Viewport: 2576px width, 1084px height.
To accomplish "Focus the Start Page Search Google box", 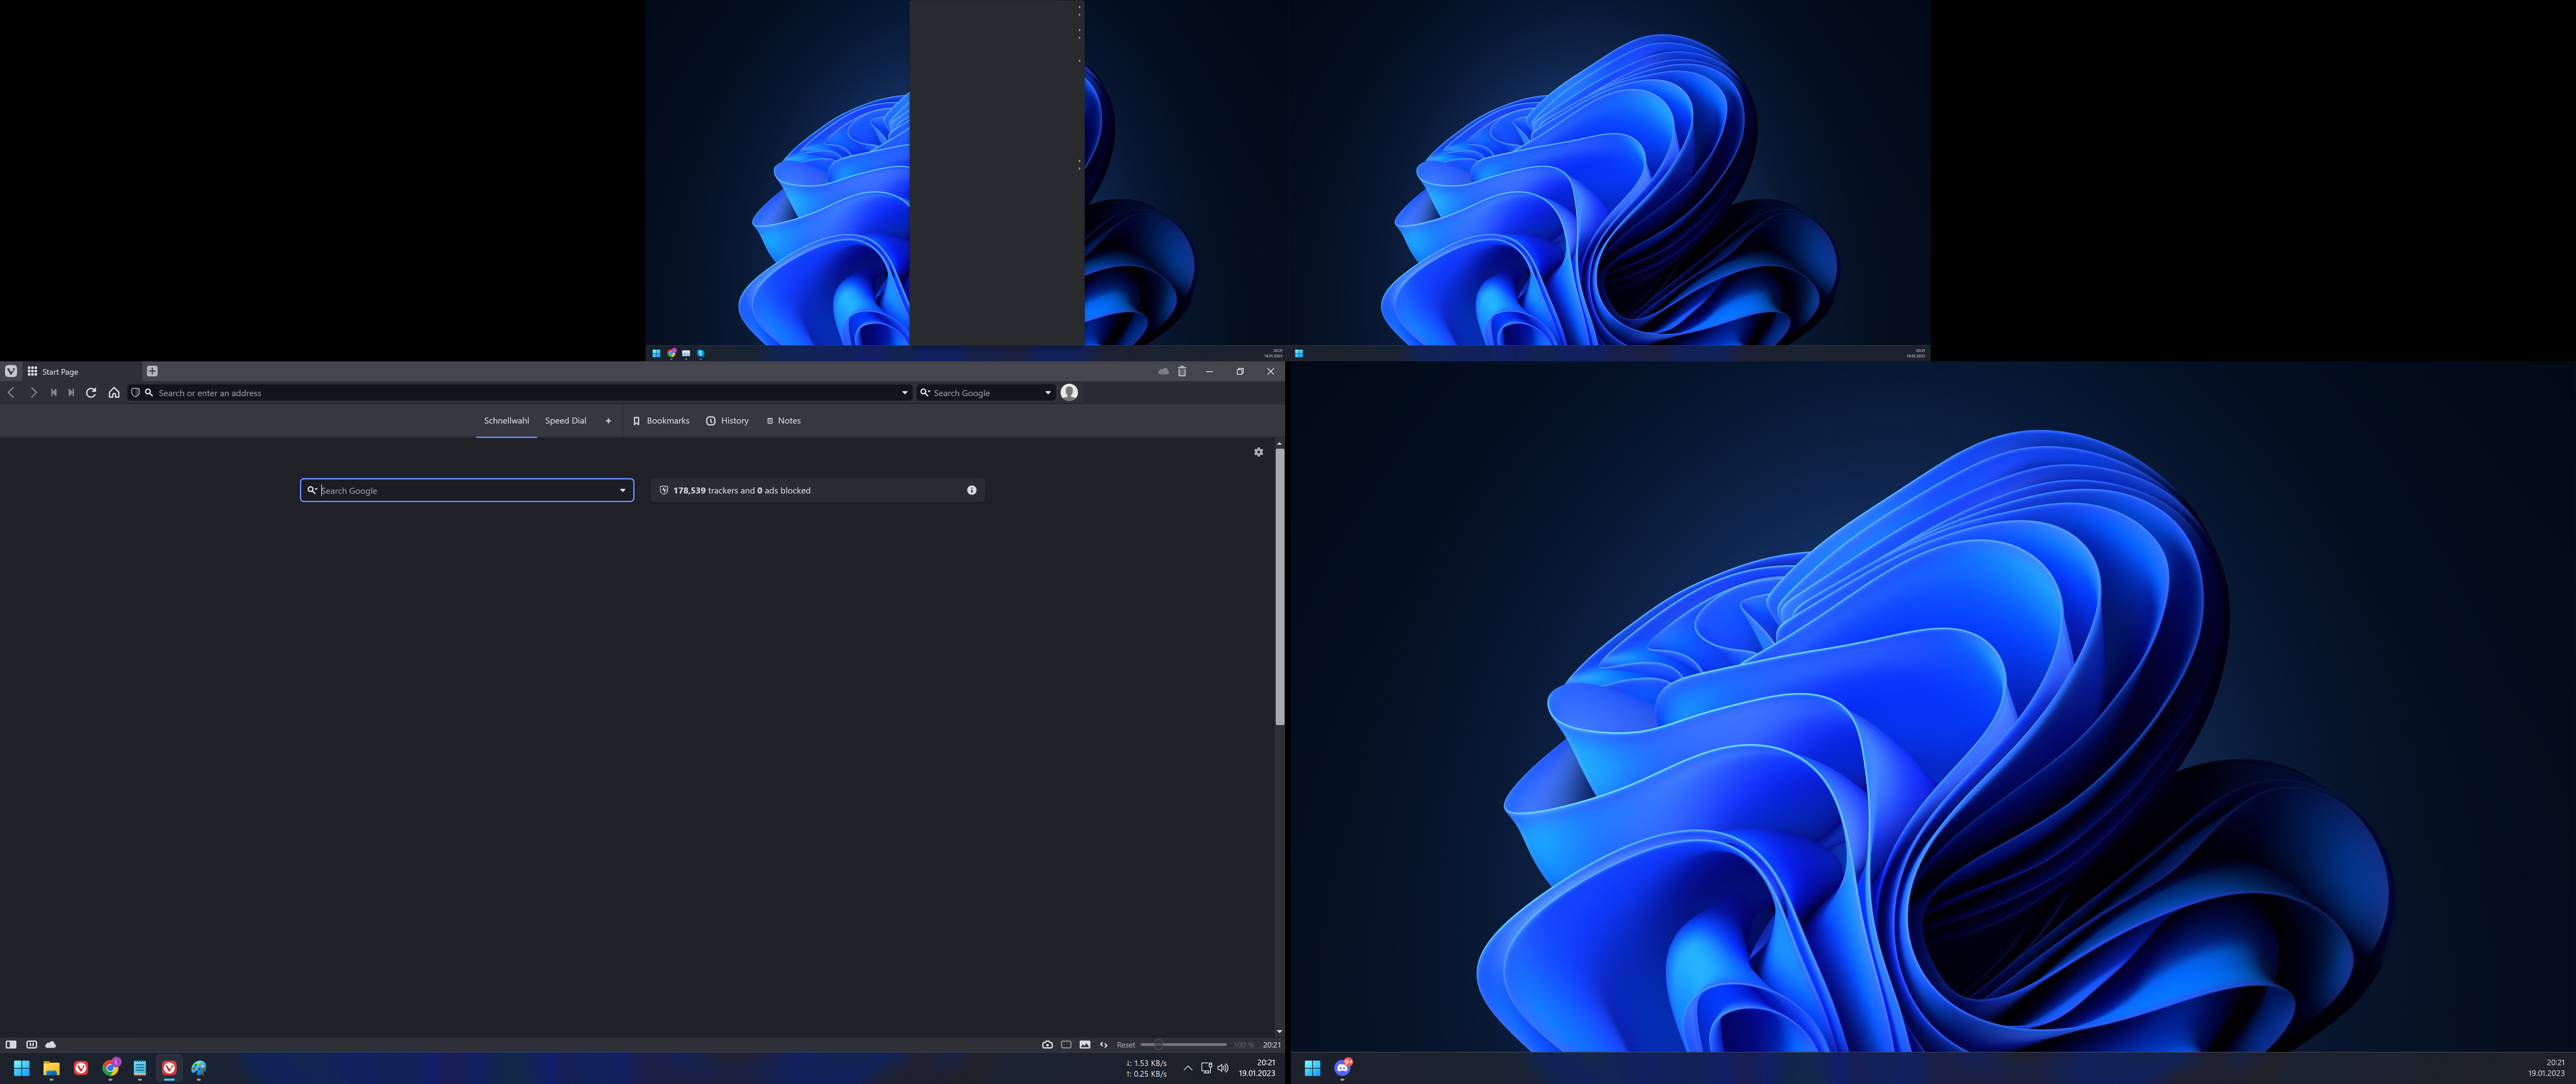I will point(467,490).
